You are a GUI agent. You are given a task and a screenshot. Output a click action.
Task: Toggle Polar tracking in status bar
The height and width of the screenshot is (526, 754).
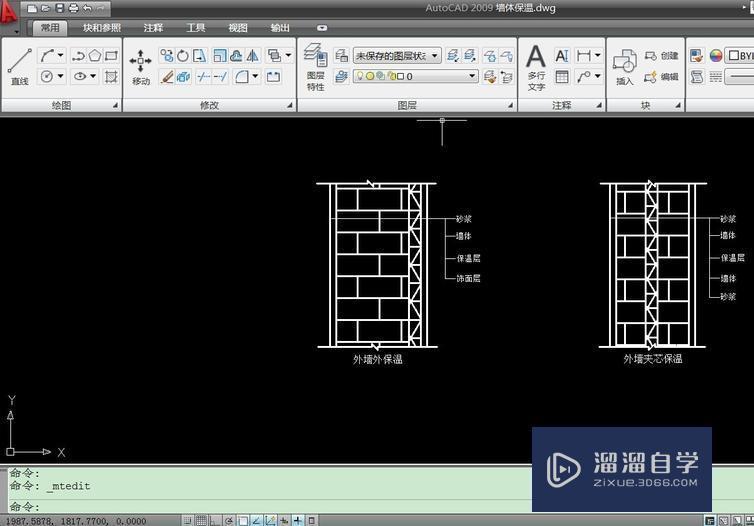click(229, 521)
